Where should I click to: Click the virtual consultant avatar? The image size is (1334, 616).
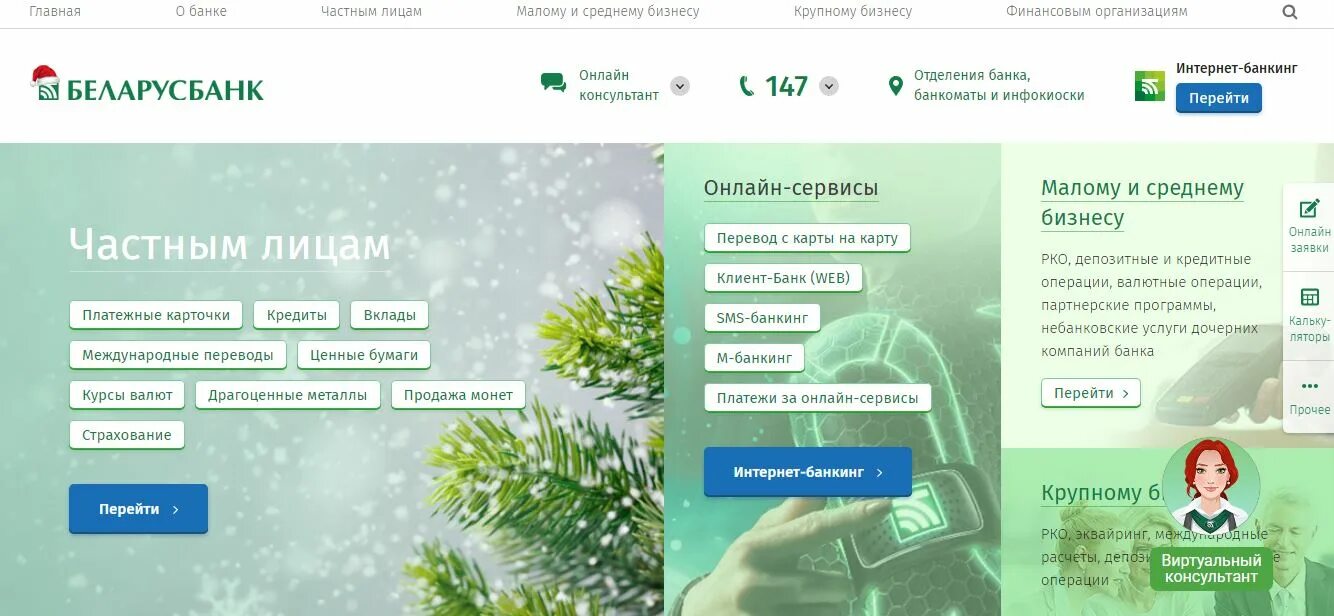click(1211, 486)
